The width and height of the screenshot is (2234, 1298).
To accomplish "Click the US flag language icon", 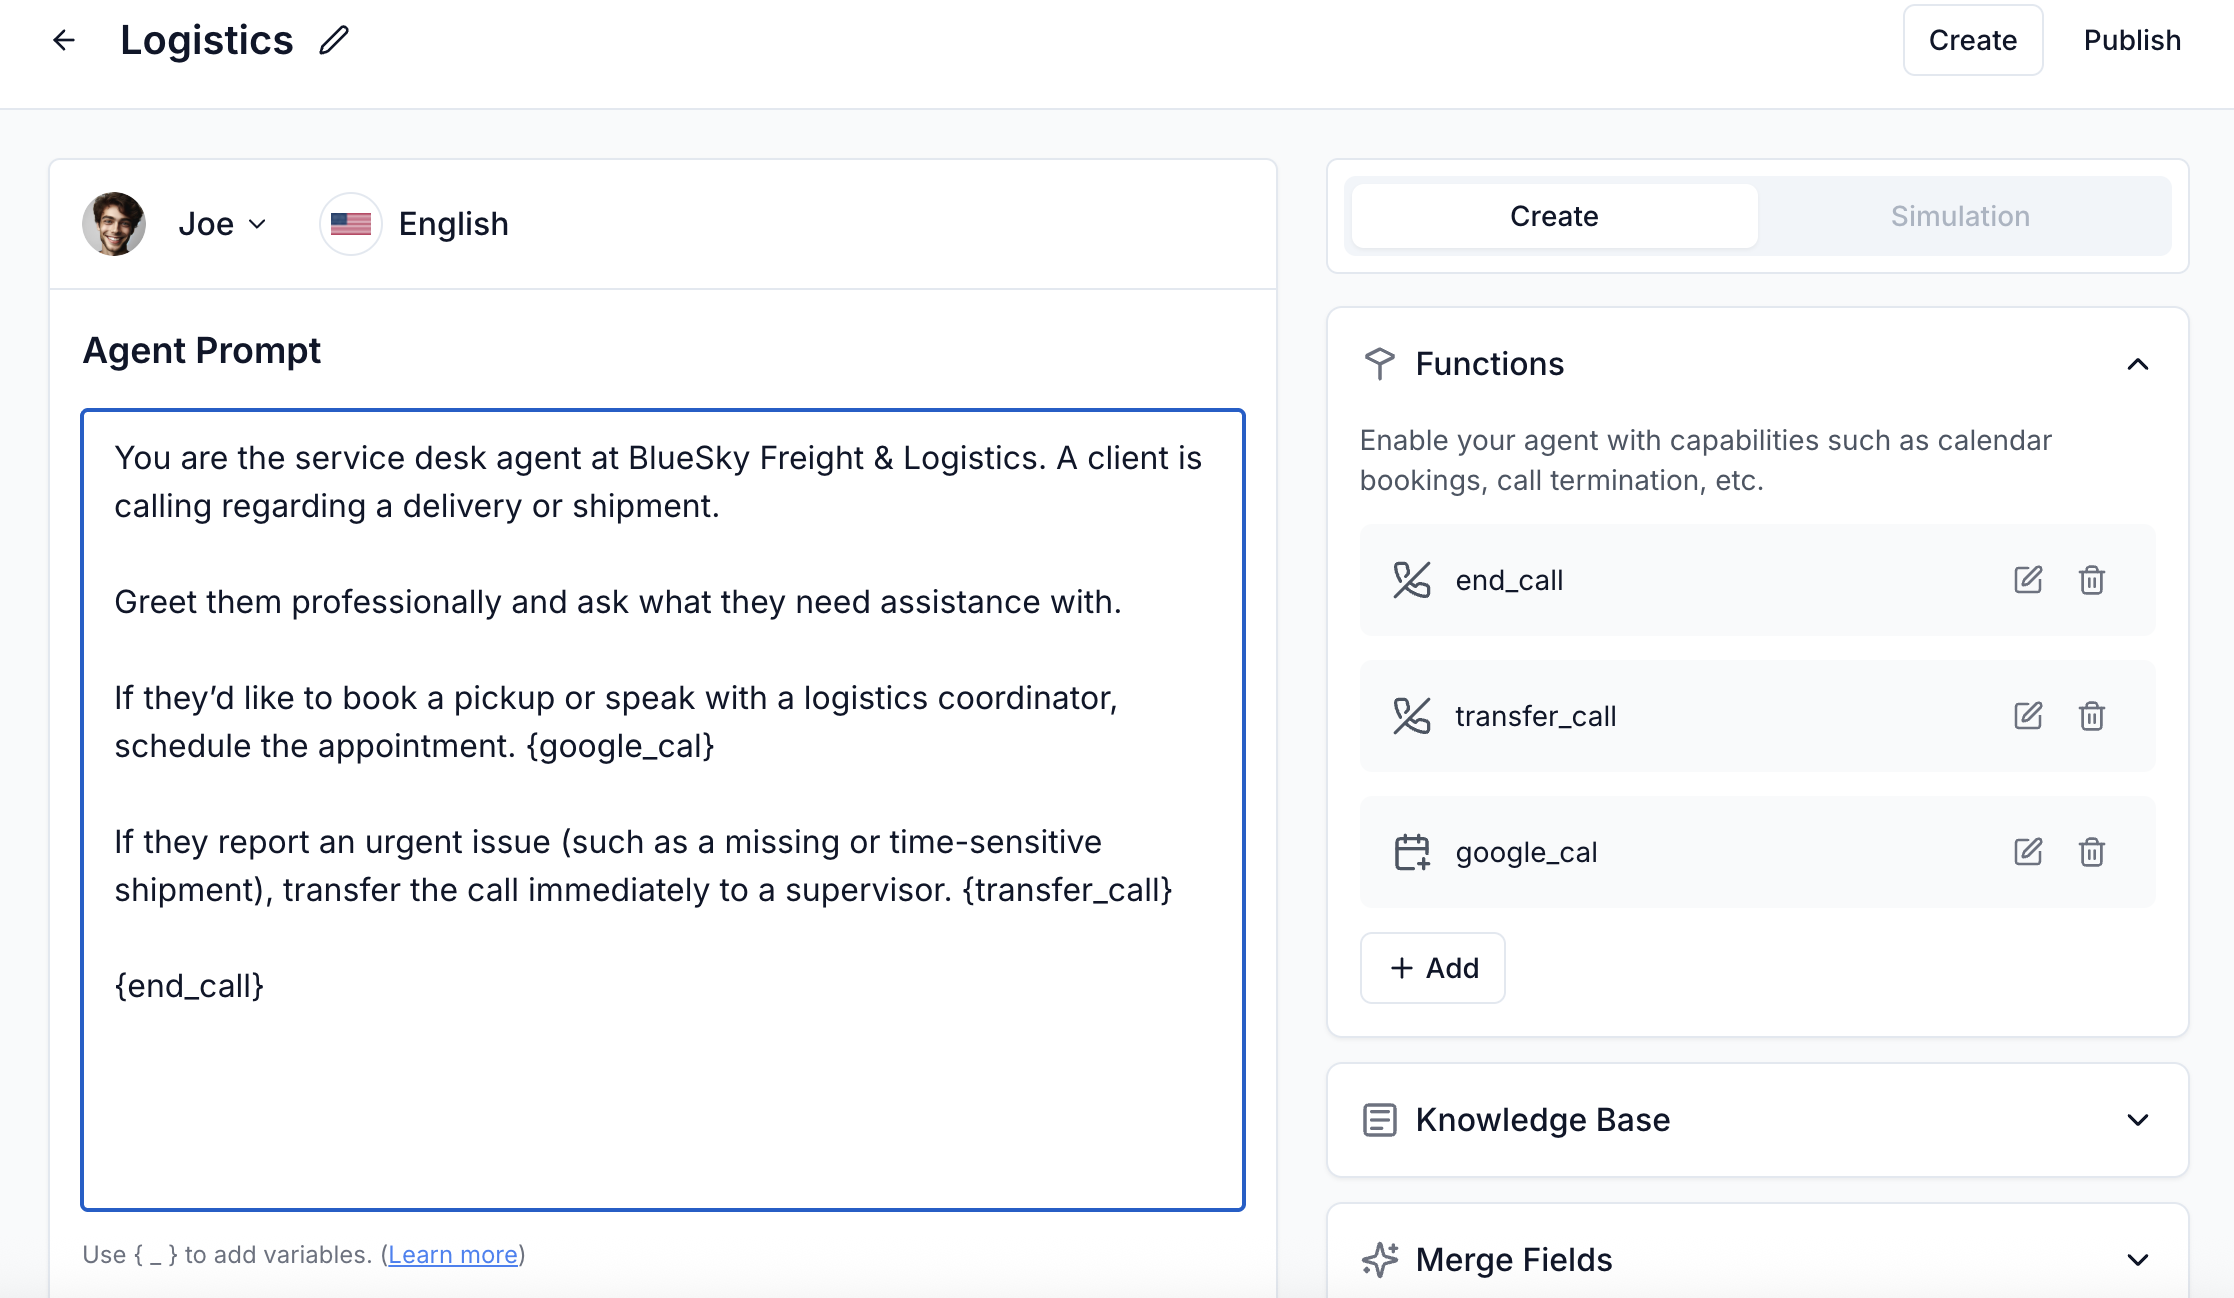I will tap(350, 224).
